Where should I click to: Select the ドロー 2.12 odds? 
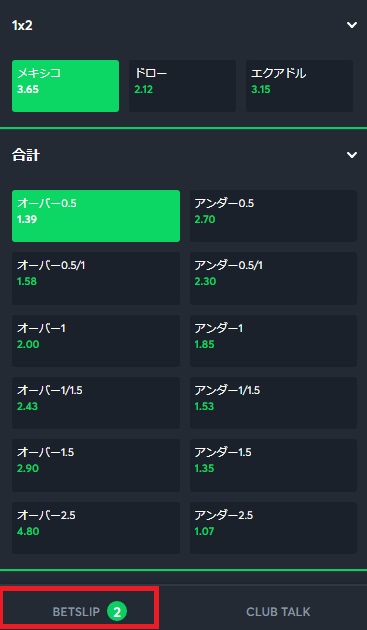pyautogui.click(x=182, y=86)
